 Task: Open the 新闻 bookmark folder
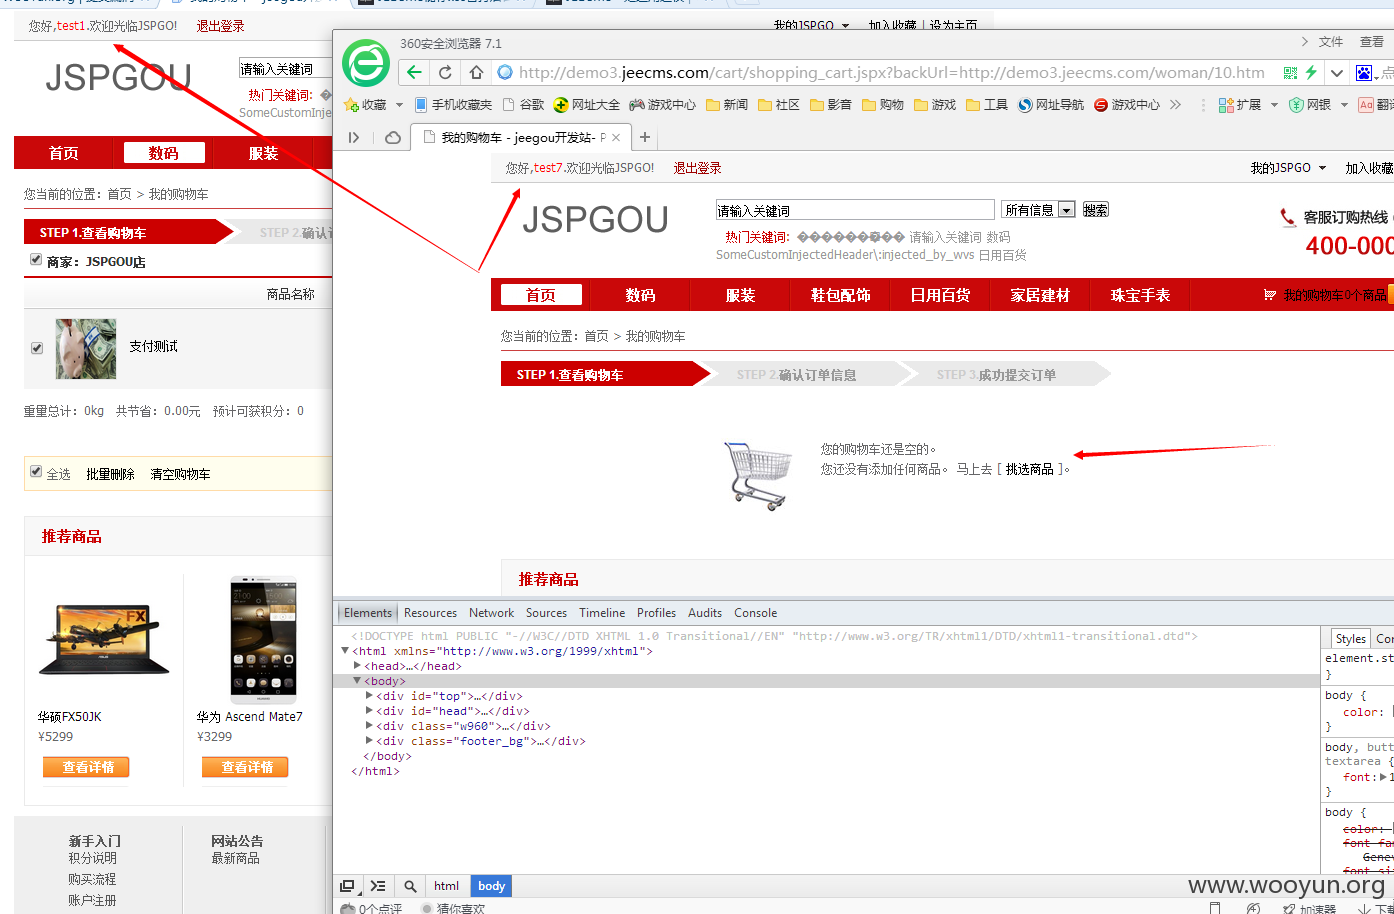(x=727, y=105)
